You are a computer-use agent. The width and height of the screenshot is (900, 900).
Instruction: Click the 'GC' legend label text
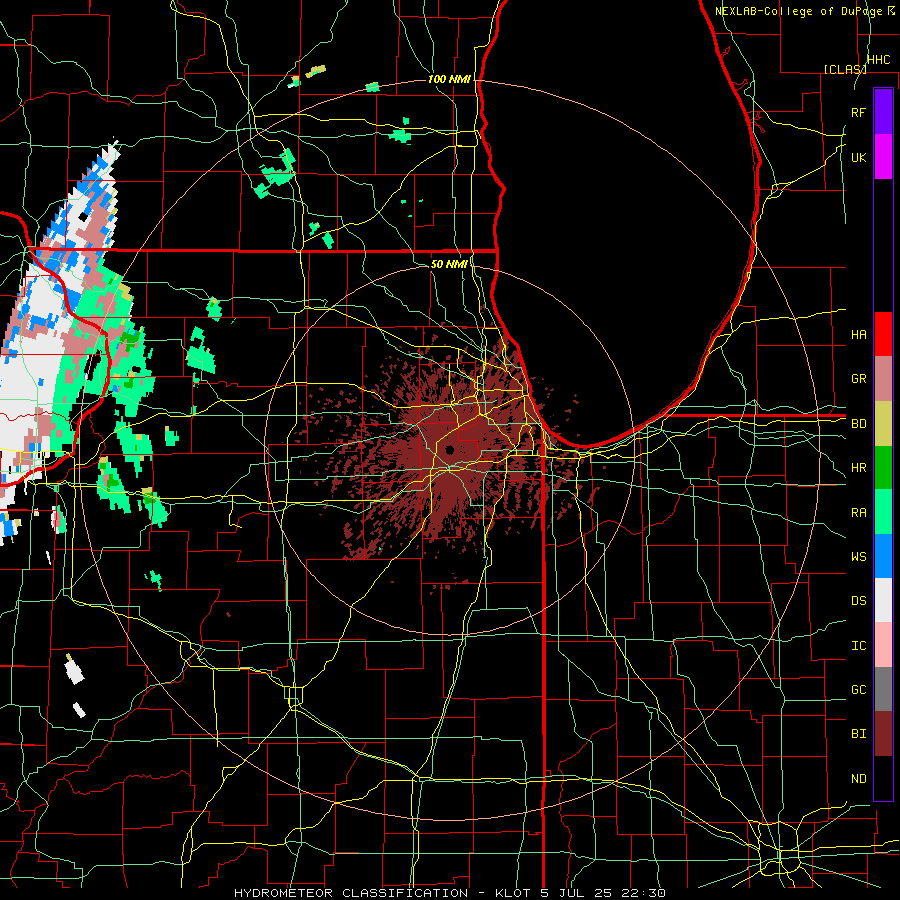(859, 690)
